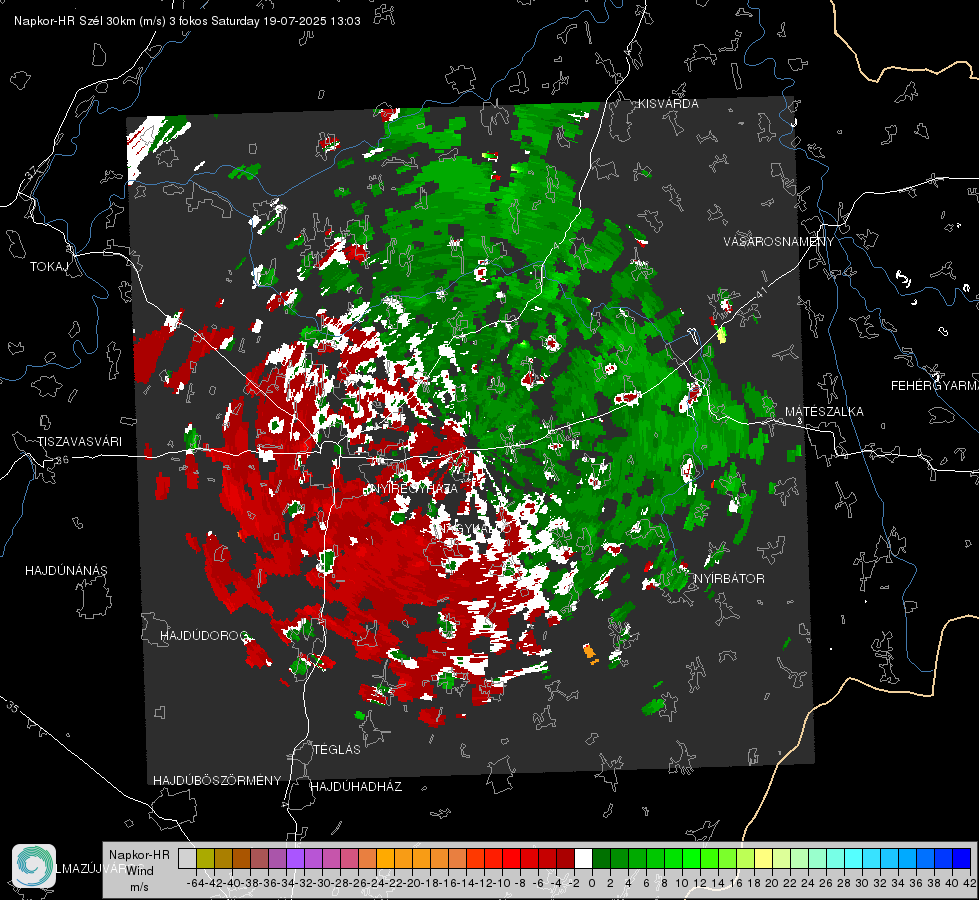Viewport: 979px width, 900px height.
Task: Select the VÁSÁROSNAMÉNY city label
Action: (x=779, y=242)
